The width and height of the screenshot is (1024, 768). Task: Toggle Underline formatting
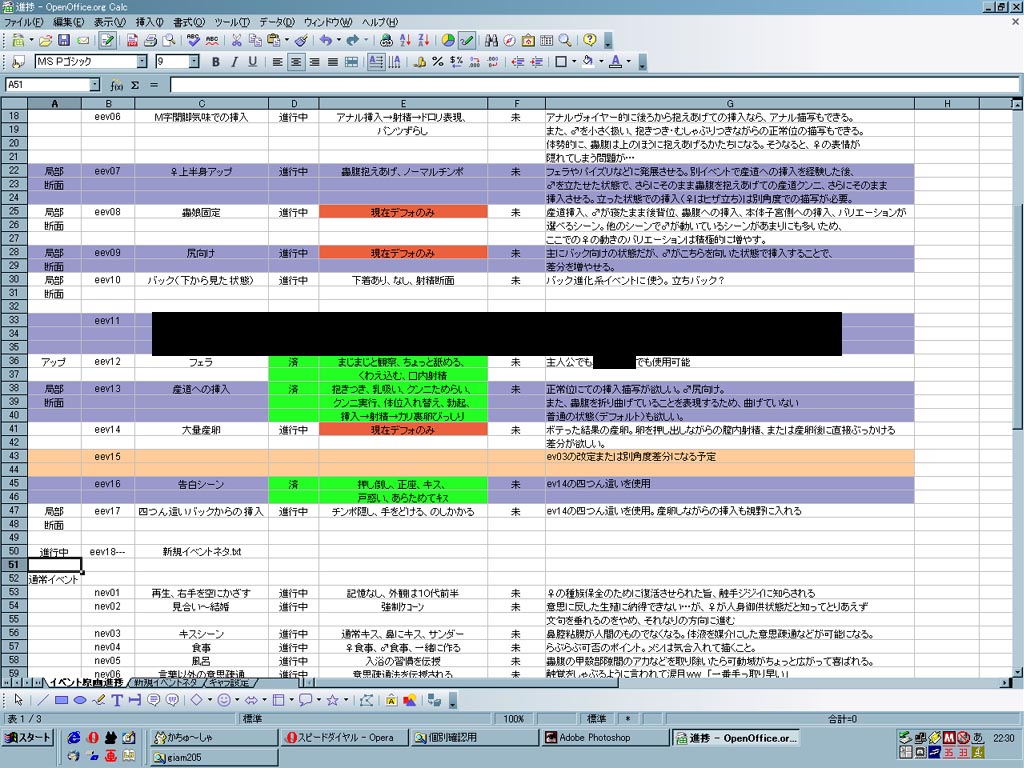[252, 61]
